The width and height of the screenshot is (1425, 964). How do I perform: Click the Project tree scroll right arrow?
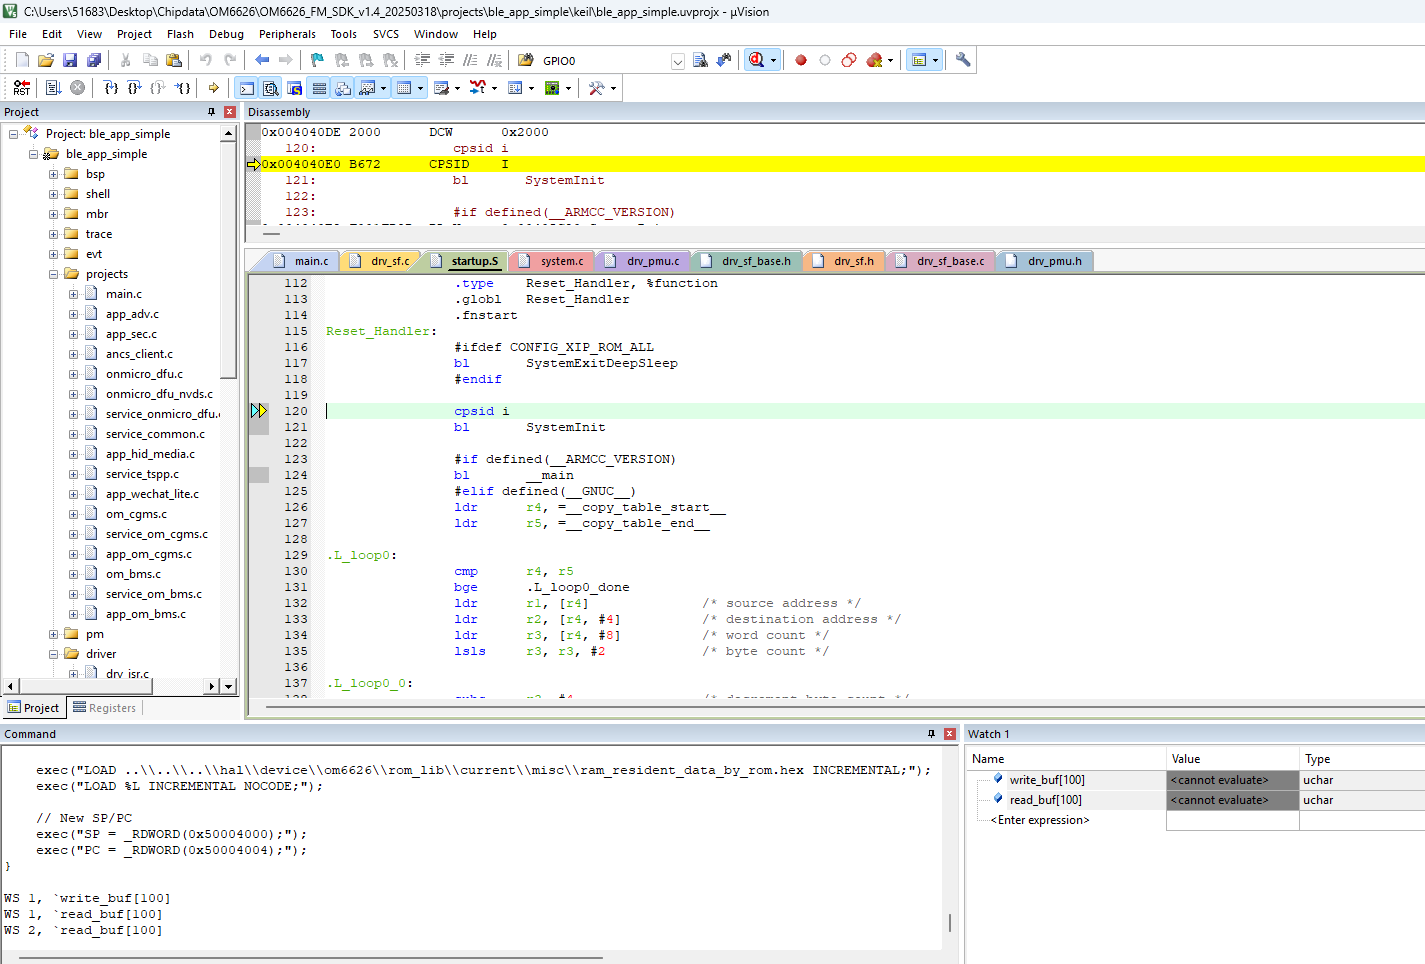coord(211,686)
